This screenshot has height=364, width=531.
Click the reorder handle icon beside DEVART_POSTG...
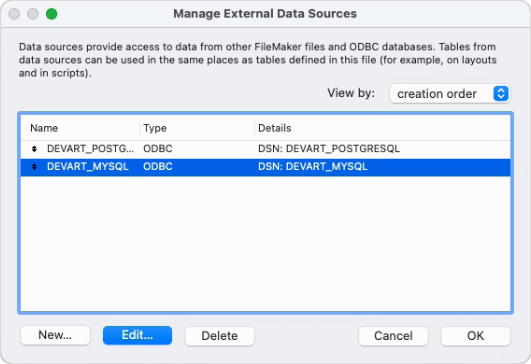click(x=34, y=149)
